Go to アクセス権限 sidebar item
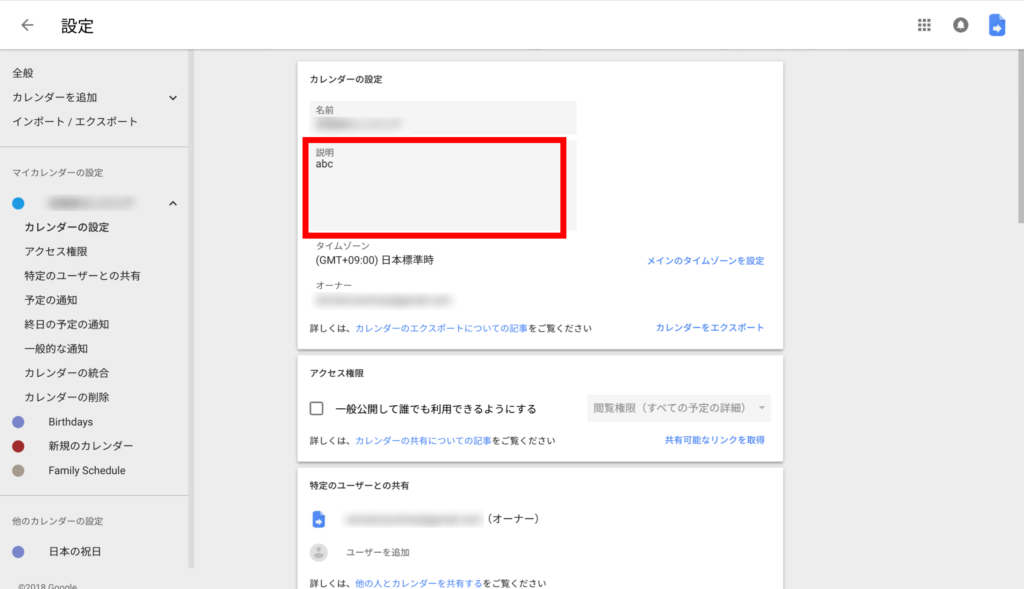Screen dimensions: 1024x589 [63, 252]
